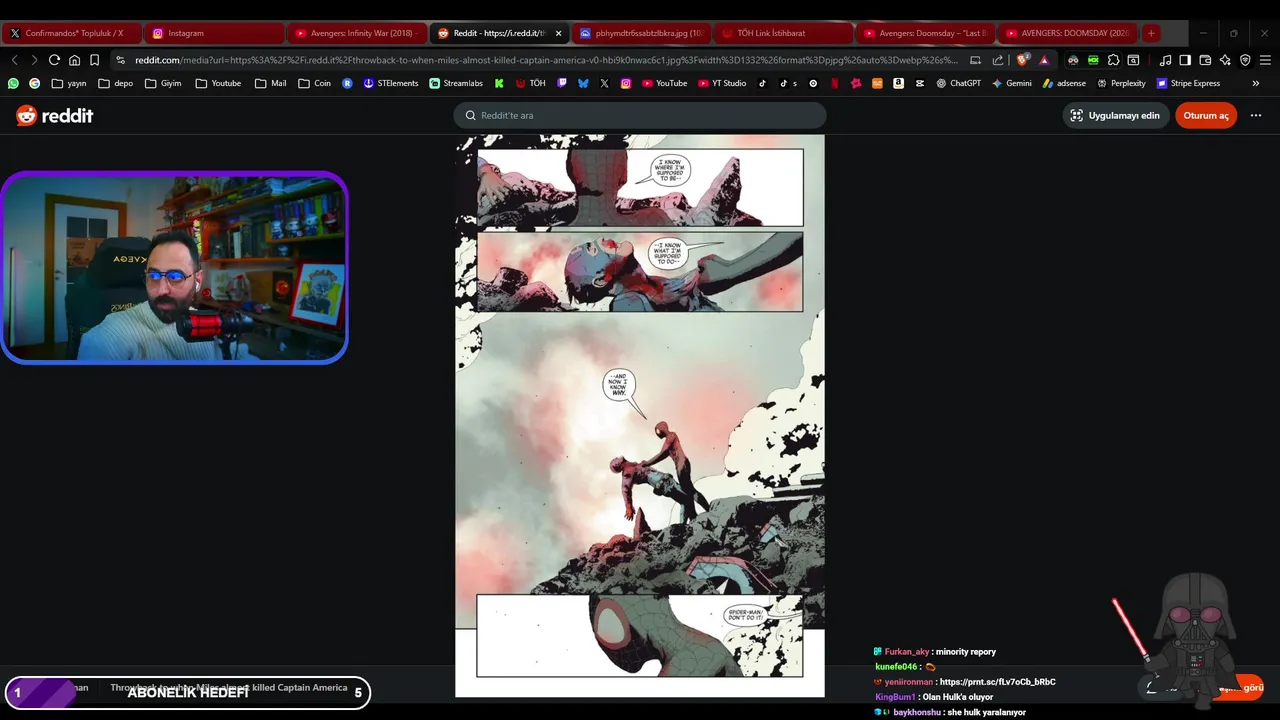Open the Gemini bookmark

point(1011,83)
